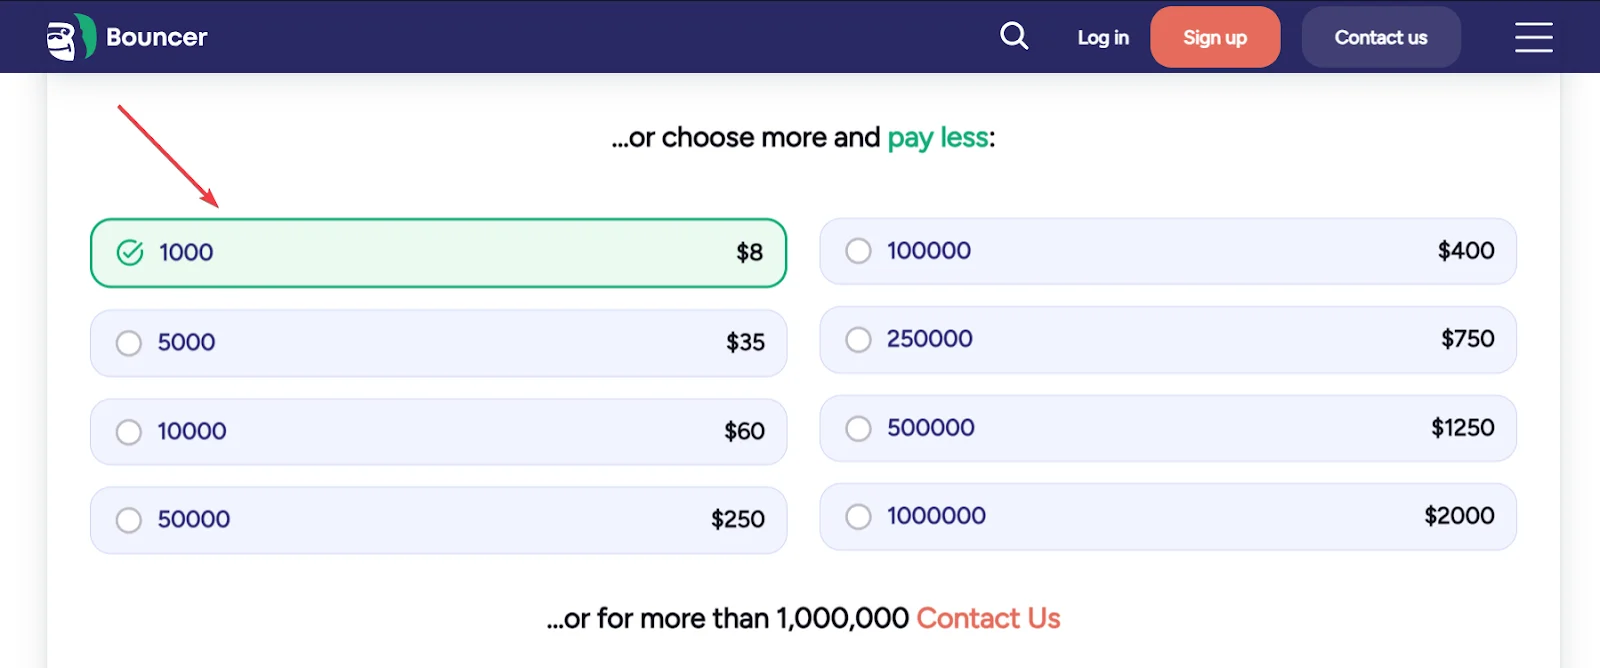Select the 10000 credits radio option
The width and height of the screenshot is (1600, 668).
(x=129, y=432)
